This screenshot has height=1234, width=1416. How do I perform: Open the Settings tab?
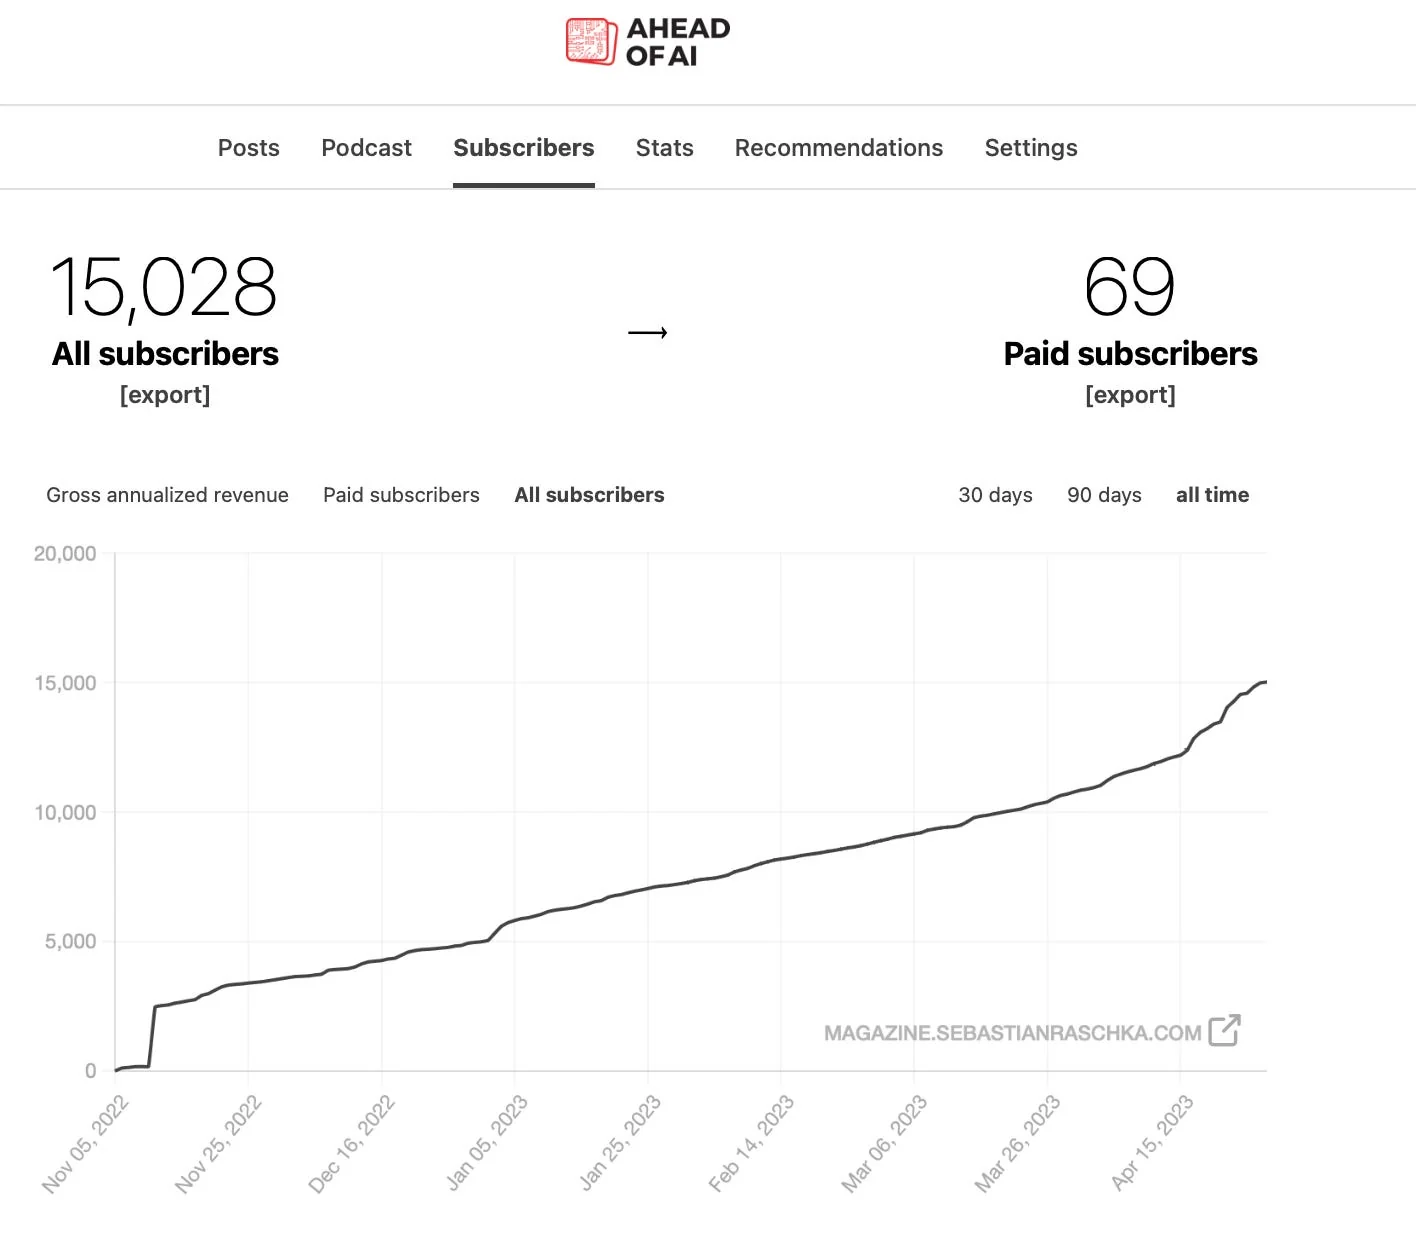1031,148
